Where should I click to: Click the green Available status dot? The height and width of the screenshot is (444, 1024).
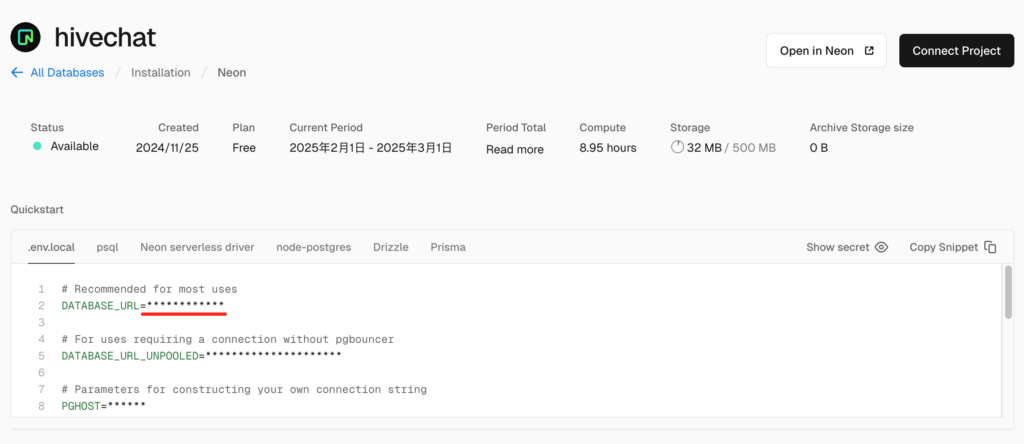[37, 146]
